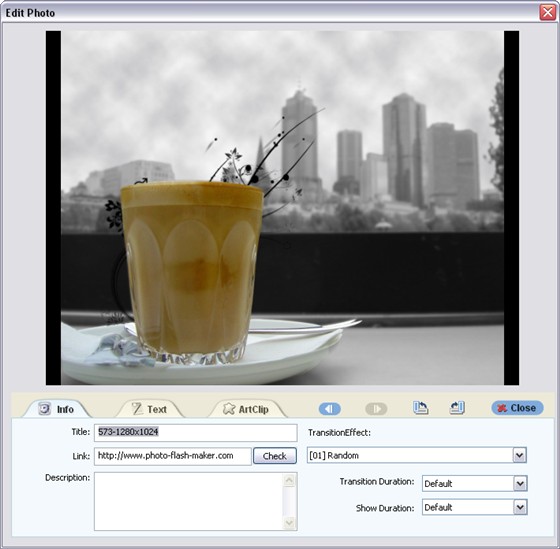Image resolution: width=560 pixels, height=549 pixels.
Task: Close the Edit Photo window with red X
Action: [x=548, y=12]
